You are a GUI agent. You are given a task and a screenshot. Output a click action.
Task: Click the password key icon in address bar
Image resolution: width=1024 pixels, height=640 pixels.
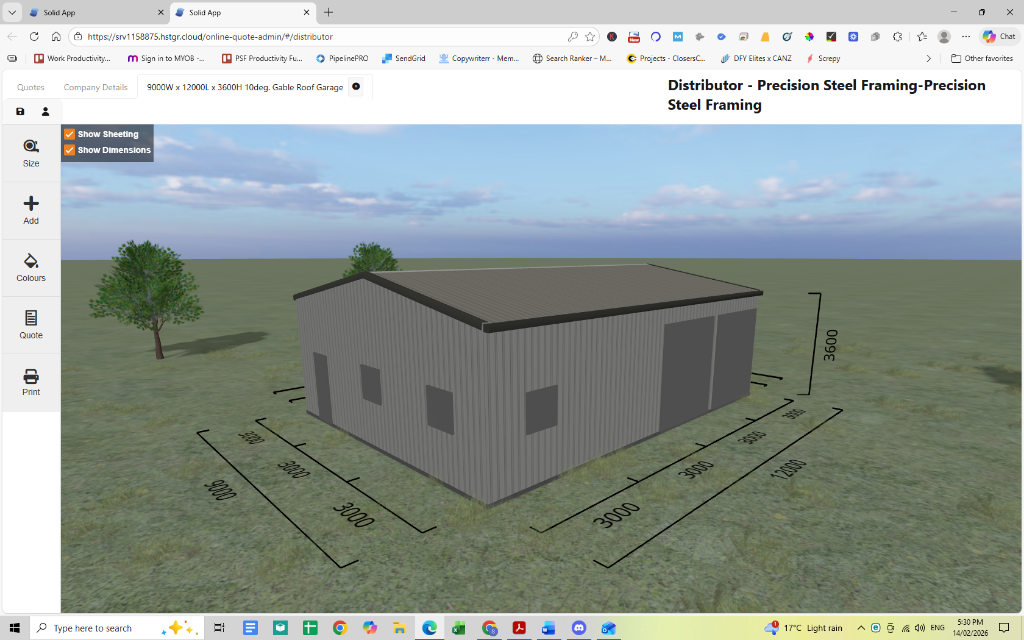(x=573, y=37)
